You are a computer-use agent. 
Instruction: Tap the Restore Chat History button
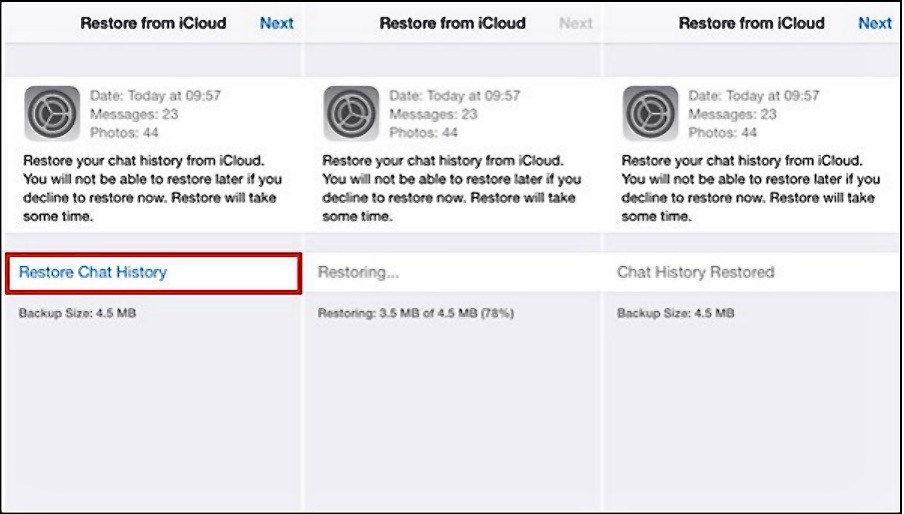93,272
